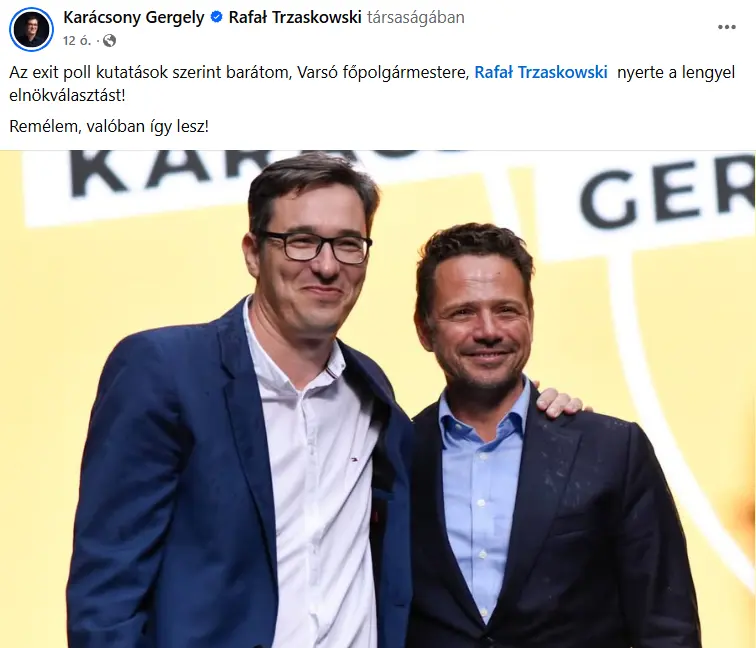The height and width of the screenshot is (648, 756).
Task: Click the globe public privacy icon
Action: tap(109, 40)
